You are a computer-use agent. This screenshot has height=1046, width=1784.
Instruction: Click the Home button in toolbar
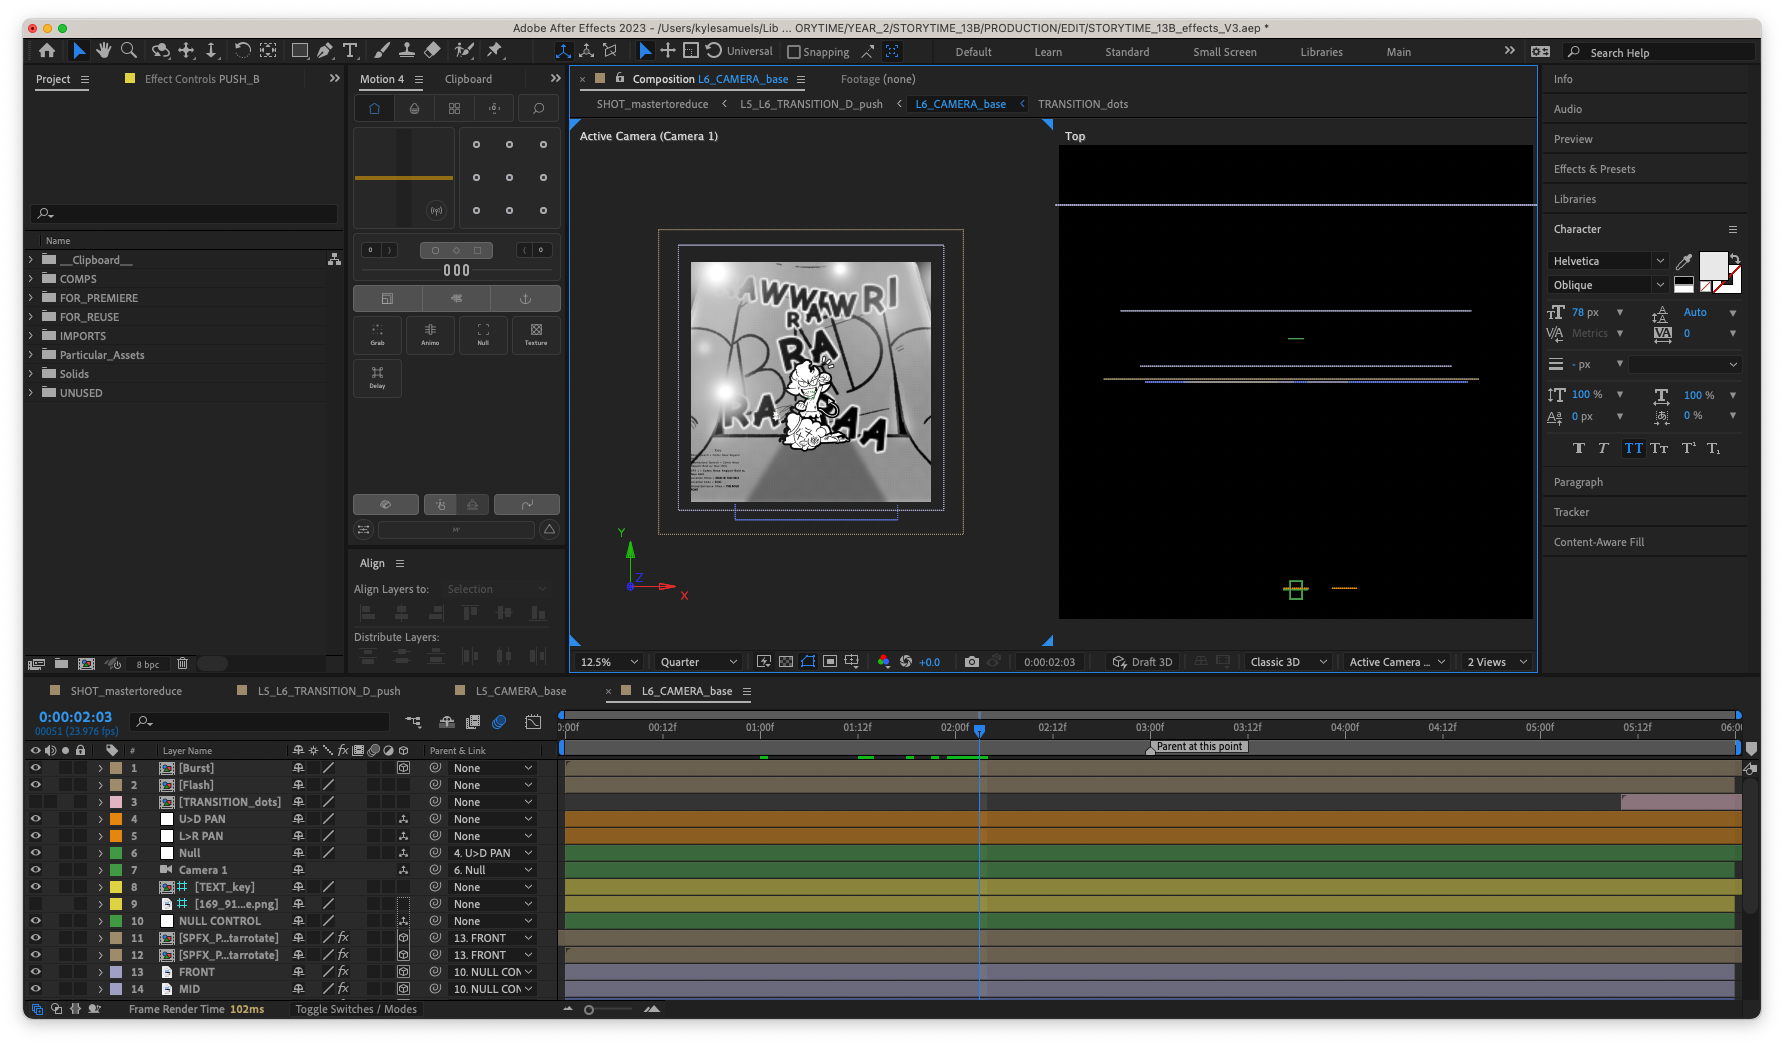[47, 51]
